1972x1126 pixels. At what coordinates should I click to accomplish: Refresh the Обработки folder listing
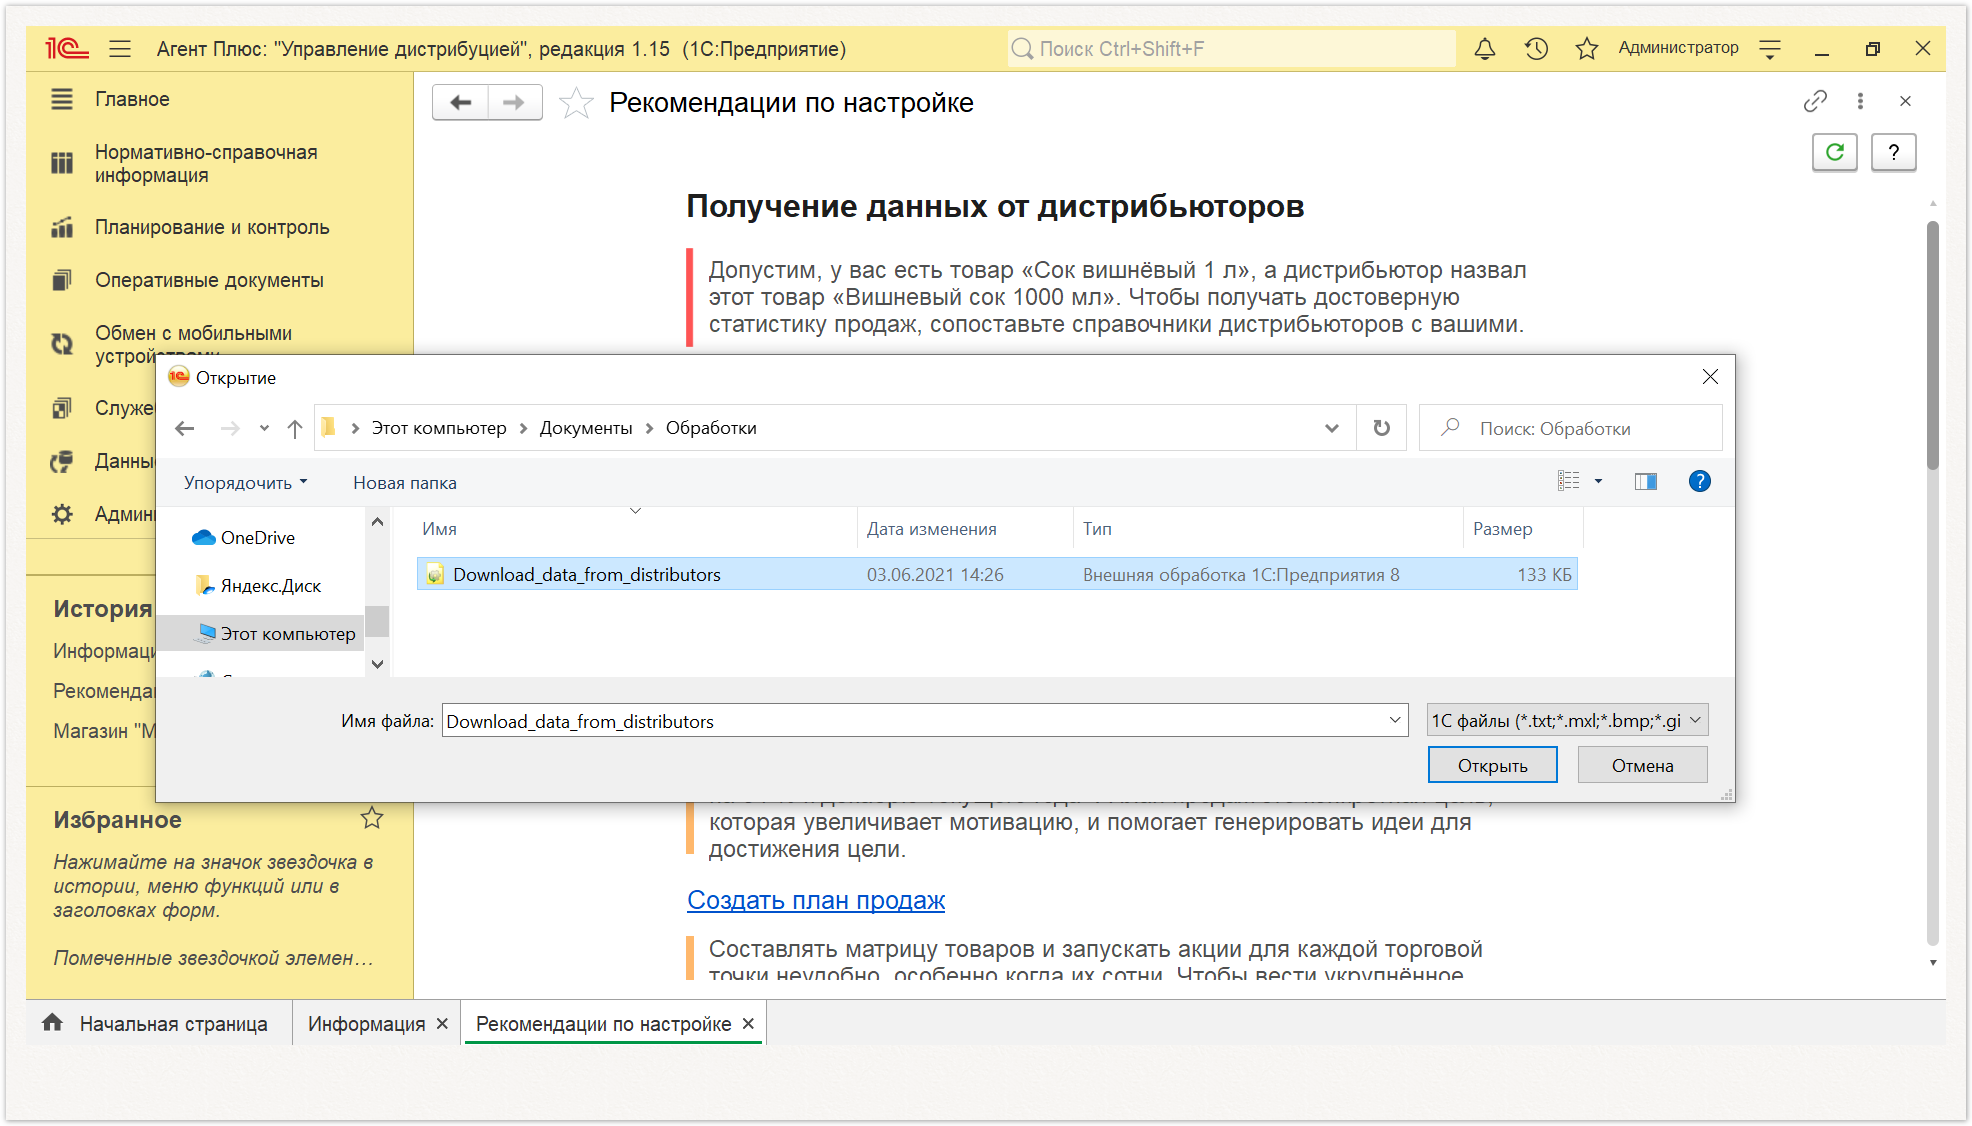click(x=1382, y=428)
